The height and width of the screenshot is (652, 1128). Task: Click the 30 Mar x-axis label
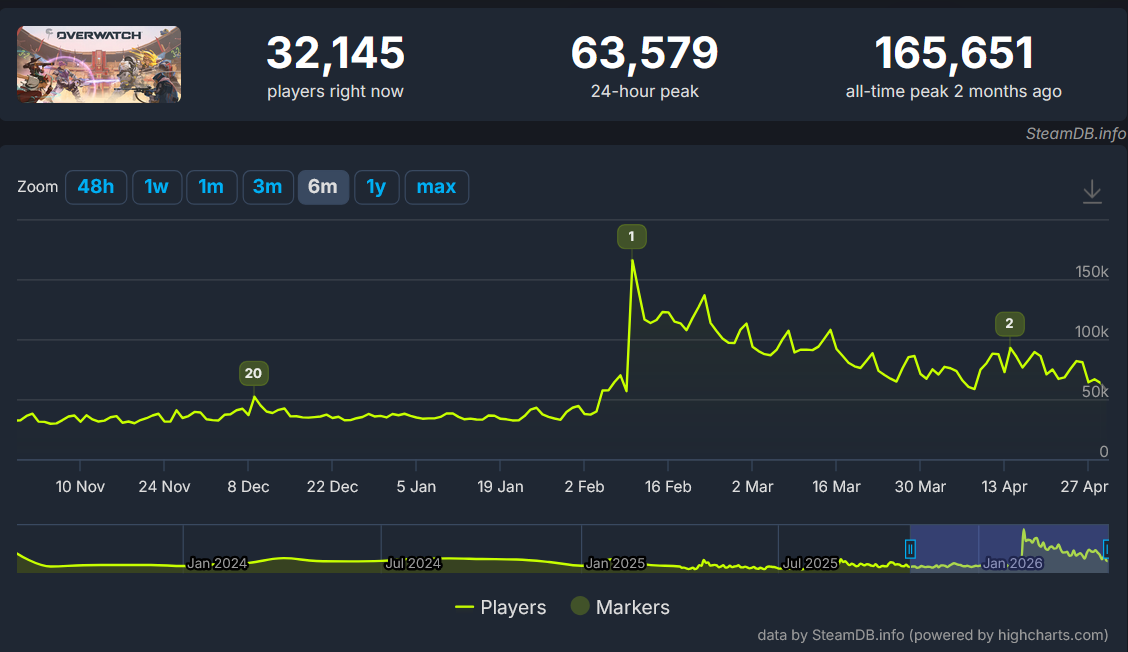(x=920, y=486)
